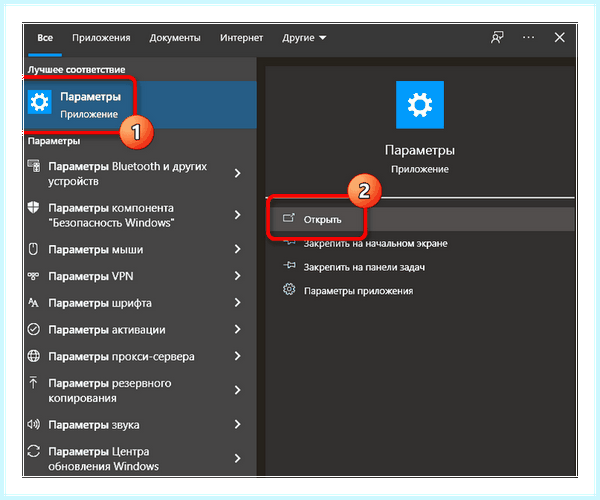Click the Windows Update refresh icon
This screenshot has height=500, width=600.
[x=34, y=451]
